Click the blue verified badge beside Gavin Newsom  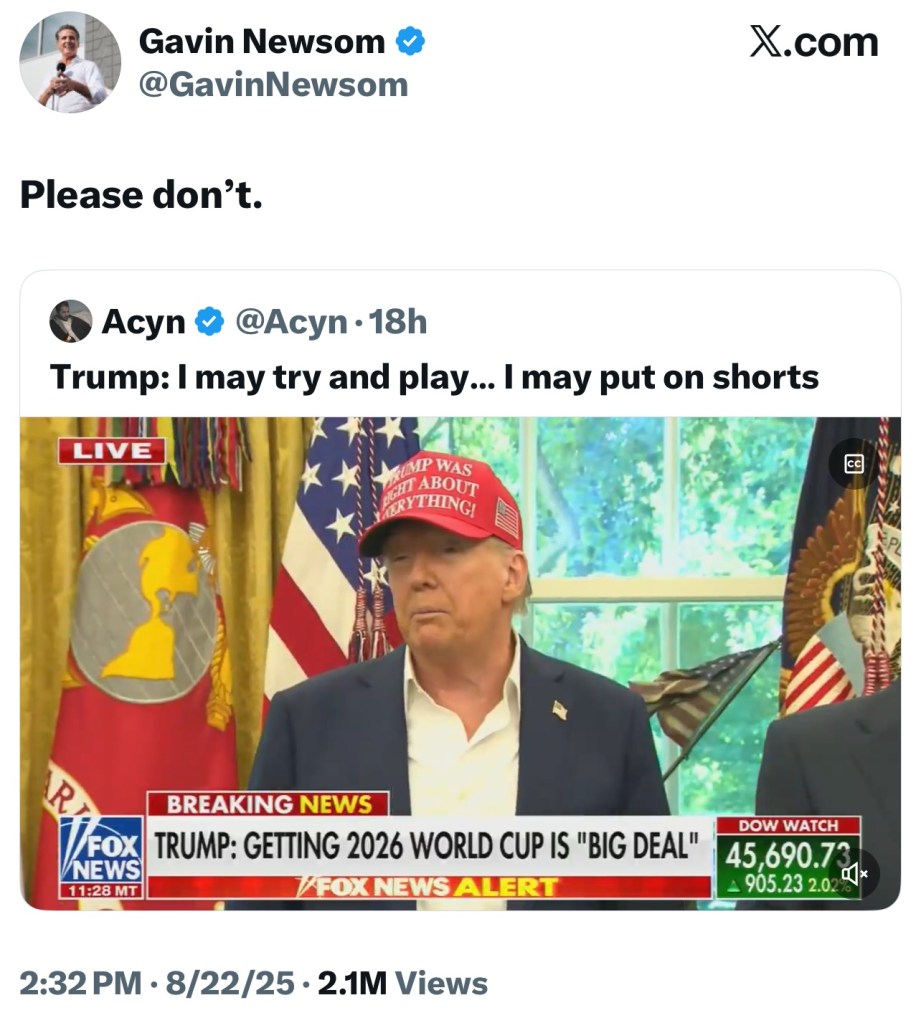[x=410, y=42]
